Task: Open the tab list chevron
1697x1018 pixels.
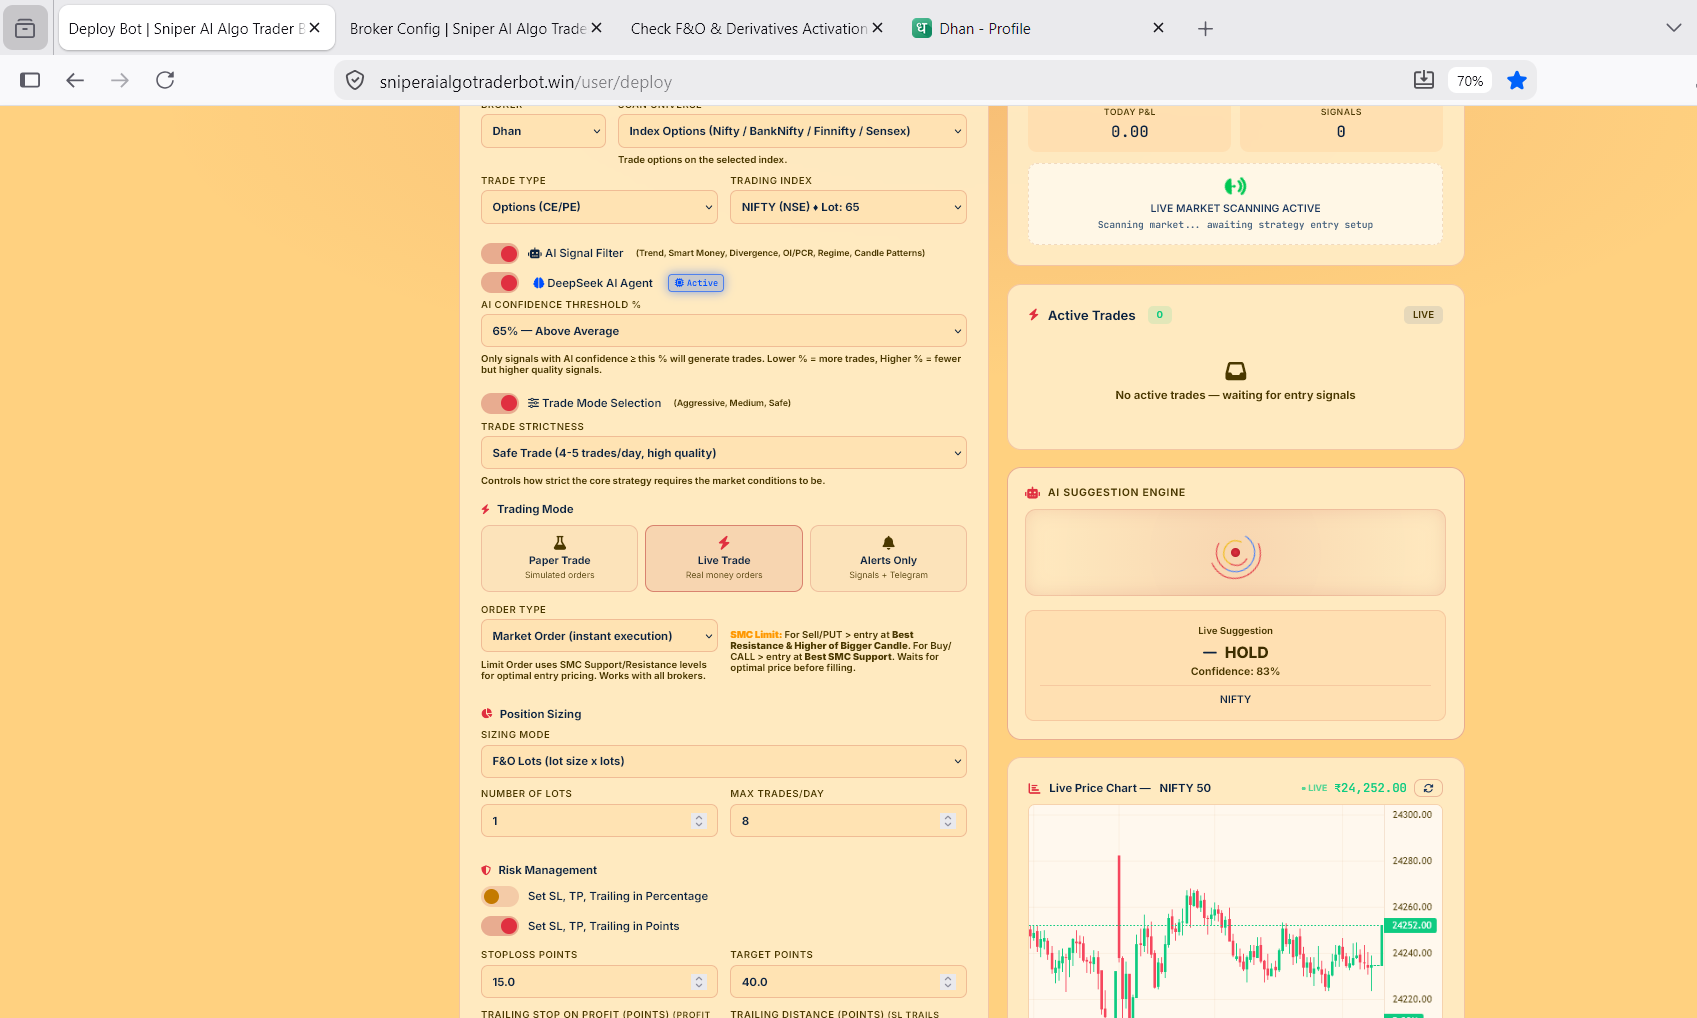Action: [x=1674, y=28]
